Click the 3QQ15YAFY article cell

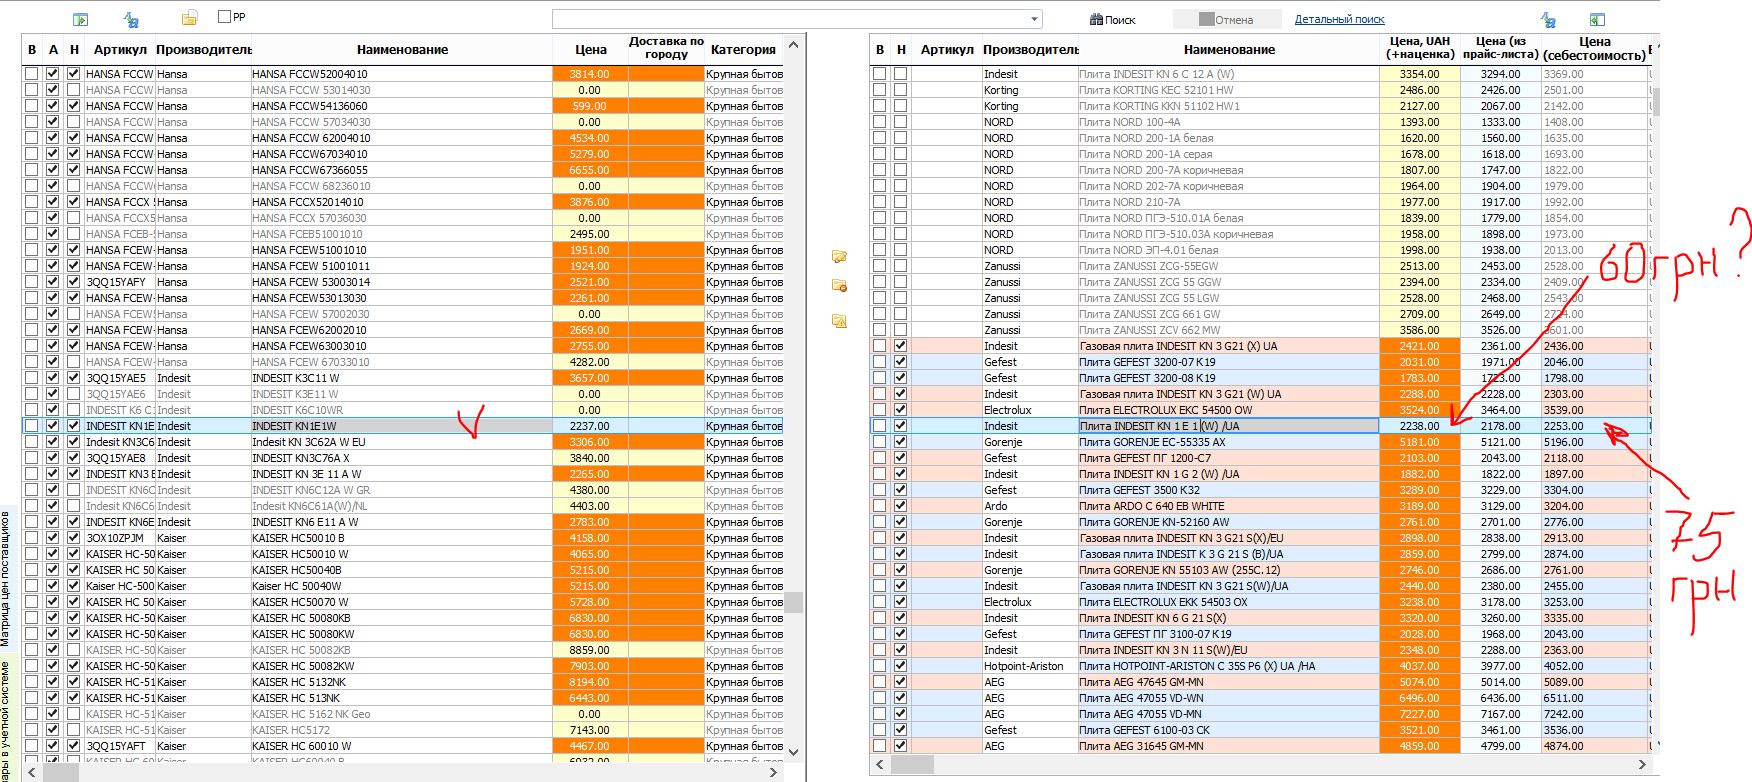pos(119,282)
